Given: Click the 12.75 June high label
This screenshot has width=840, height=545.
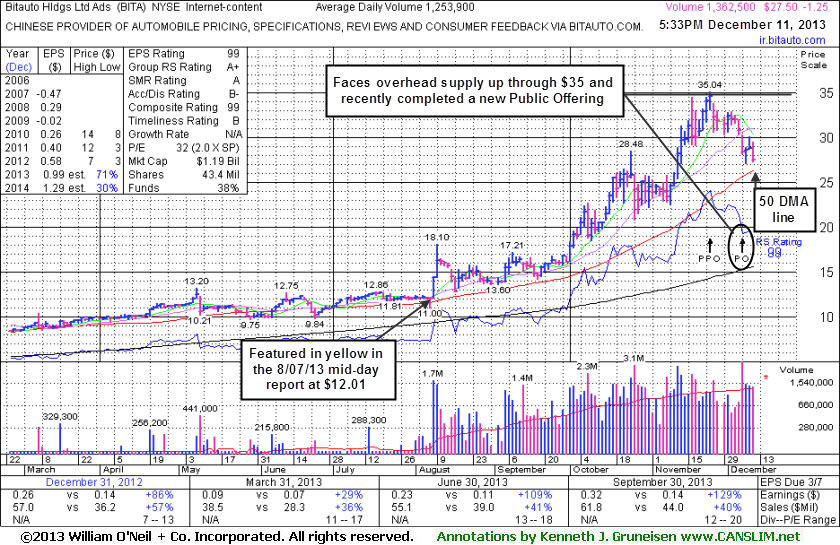Looking at the screenshot, I should click(x=286, y=286).
